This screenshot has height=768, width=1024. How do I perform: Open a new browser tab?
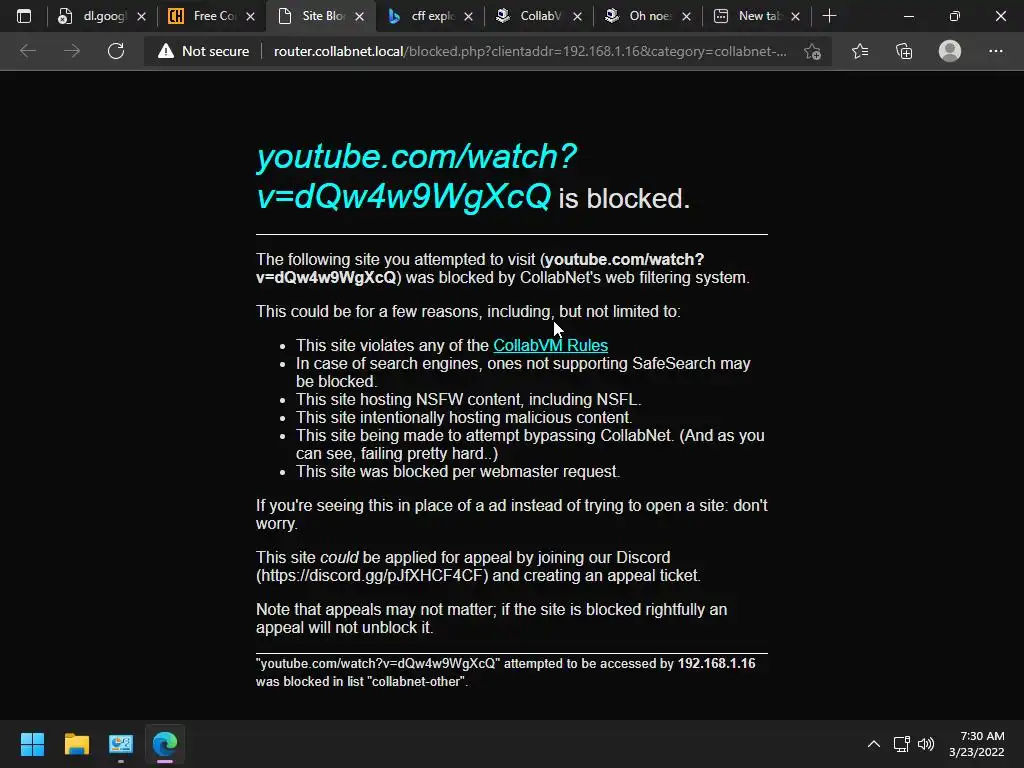pos(829,16)
